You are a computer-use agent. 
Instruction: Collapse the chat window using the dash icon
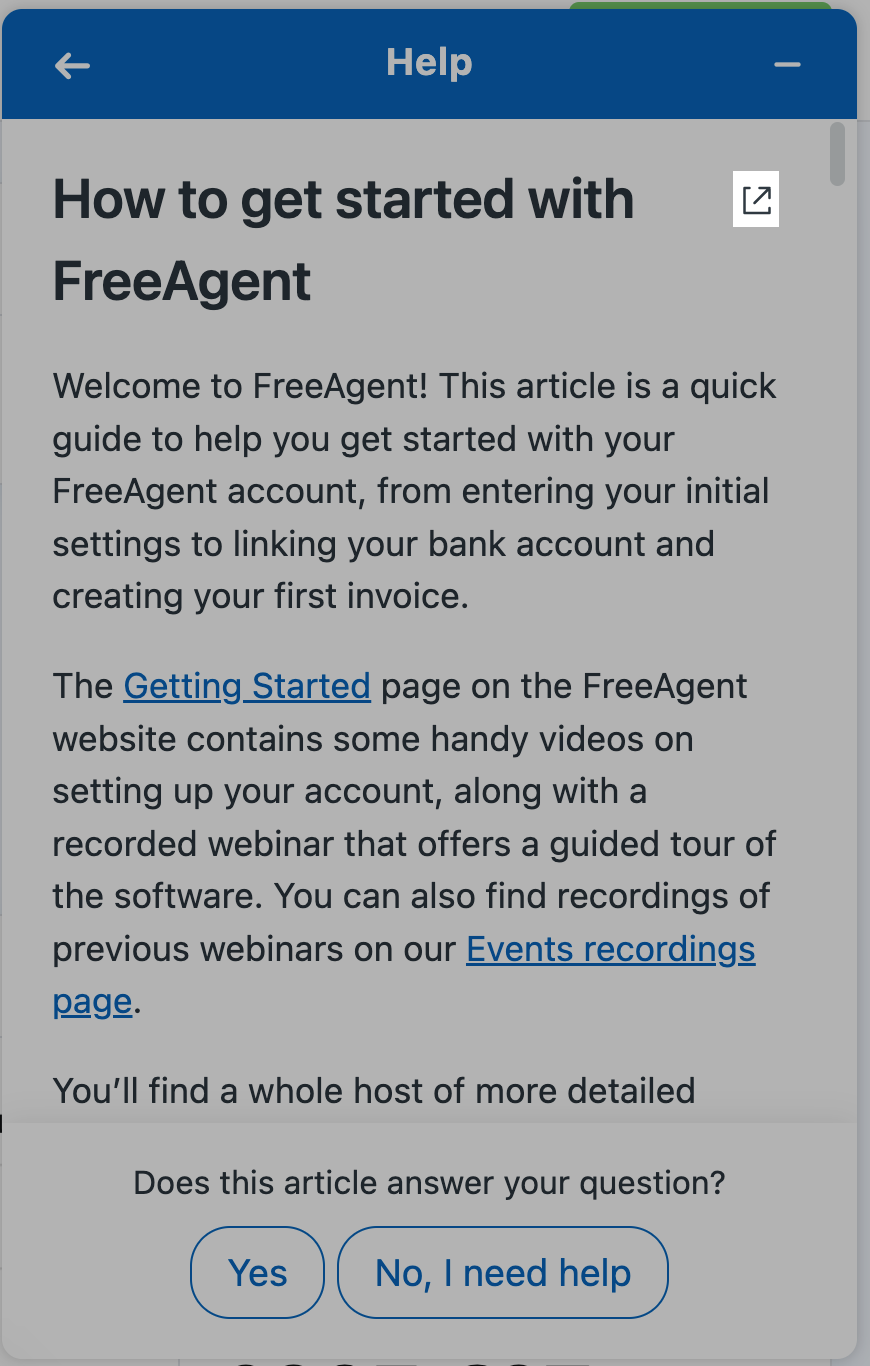pos(787,64)
